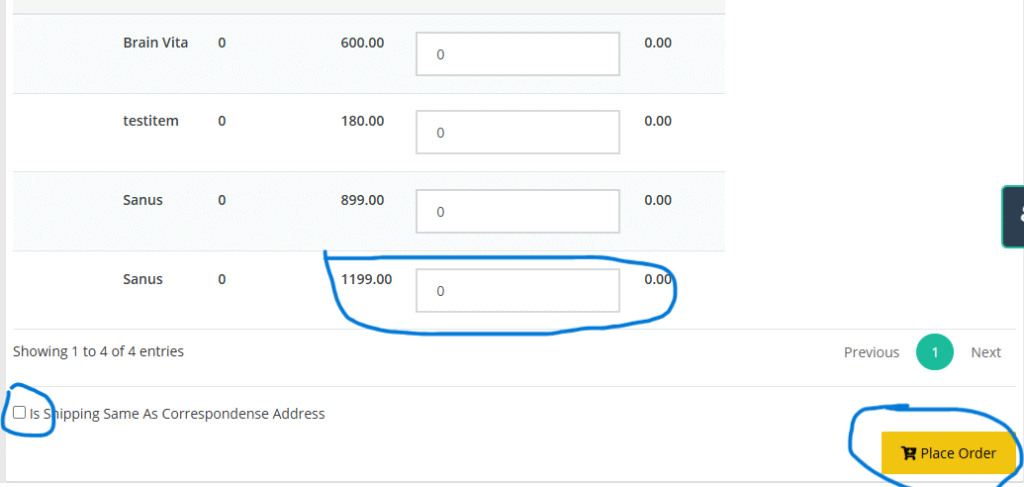Click quantity box for Sanus priced 1199.00
1024x487 pixels.
tap(518, 290)
